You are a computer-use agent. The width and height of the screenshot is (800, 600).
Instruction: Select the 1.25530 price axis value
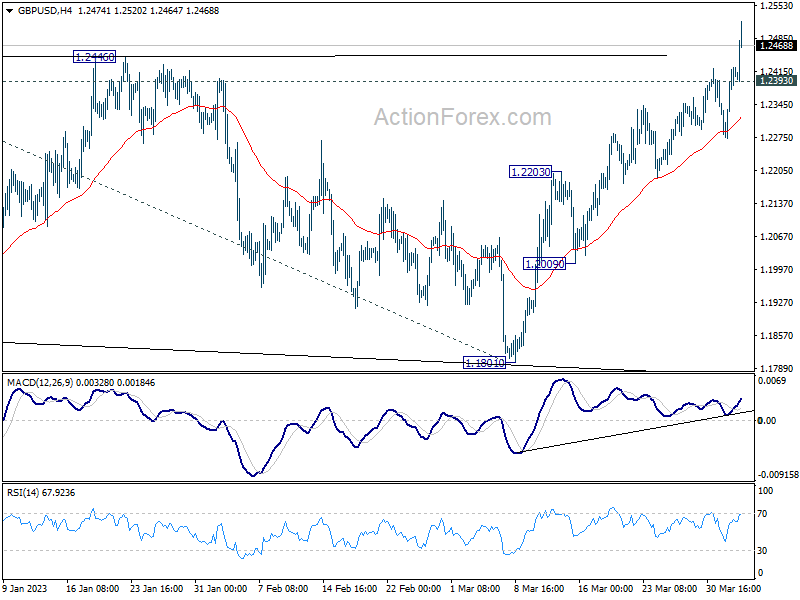776,6
